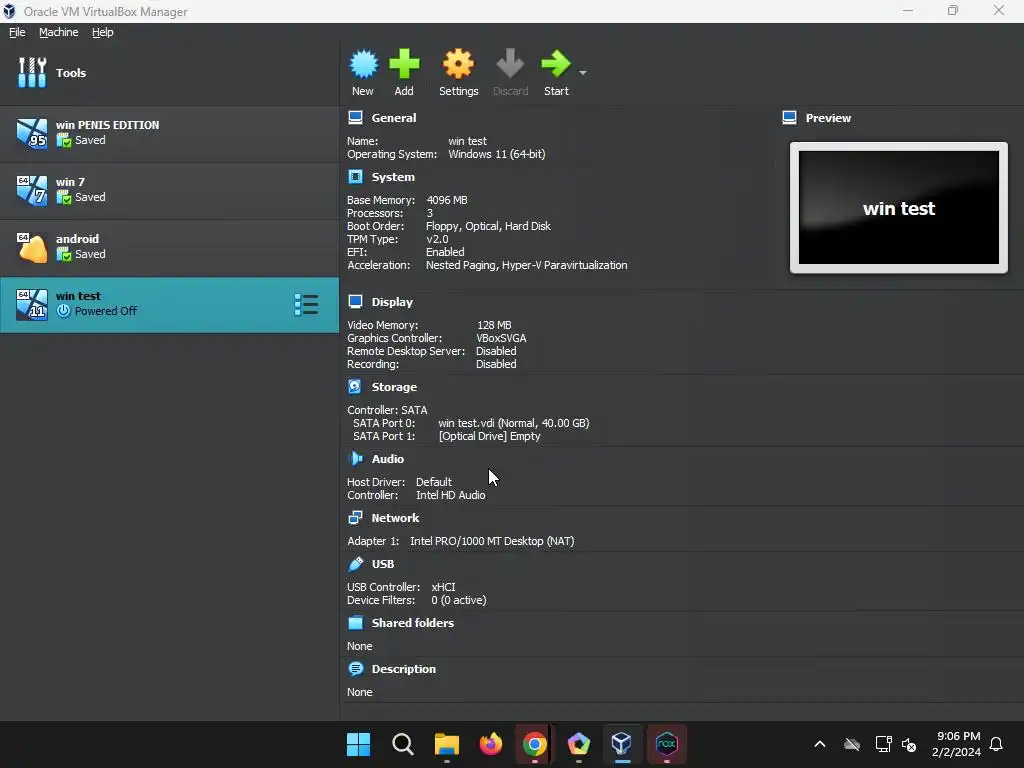Click the Intel HD Audio controller value
Screen dimensions: 1024x768
click(451, 496)
